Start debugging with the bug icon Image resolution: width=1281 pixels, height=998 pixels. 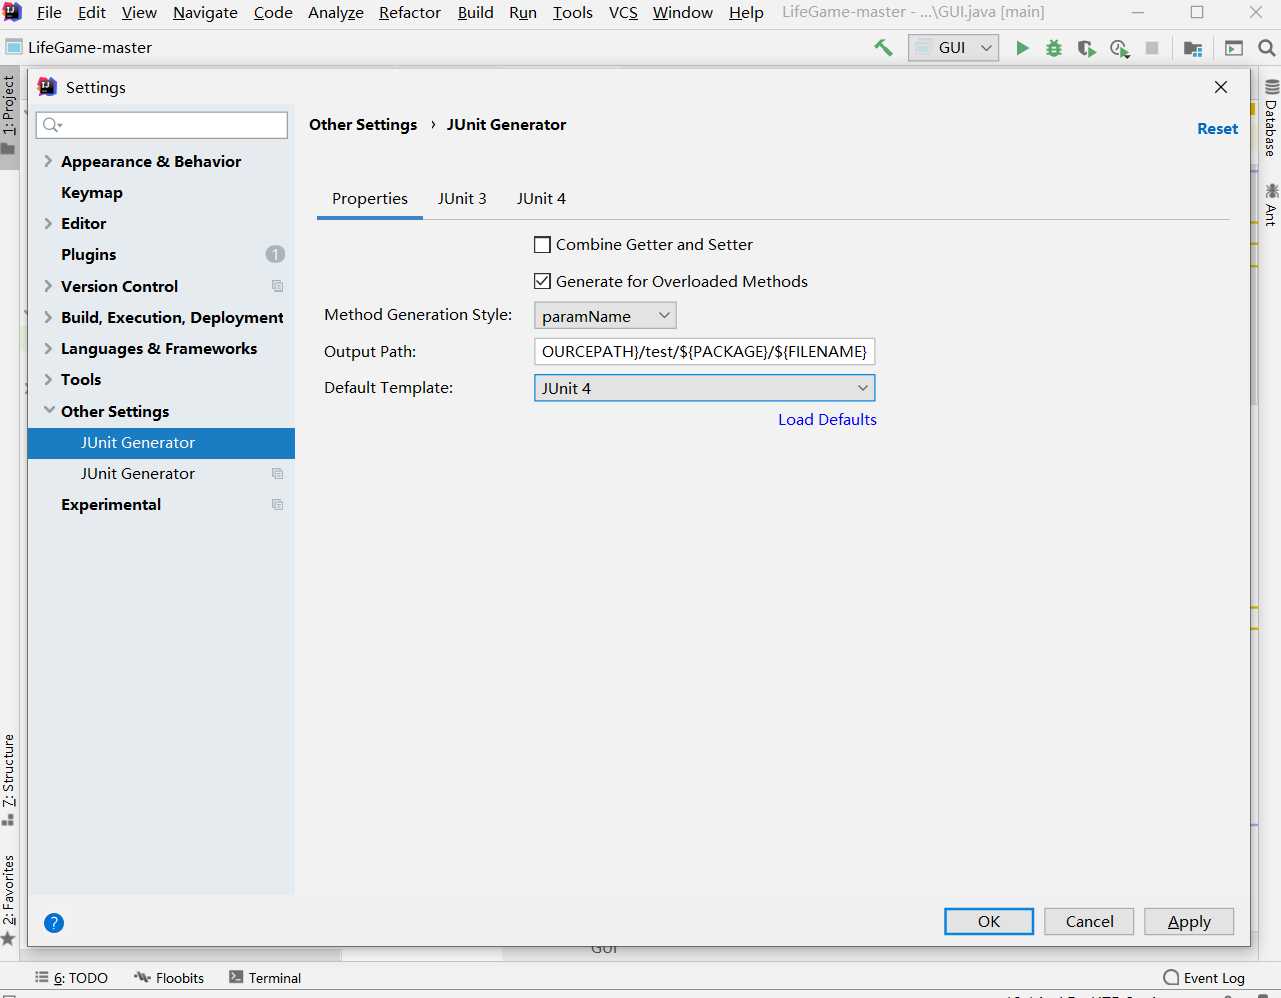click(x=1054, y=48)
